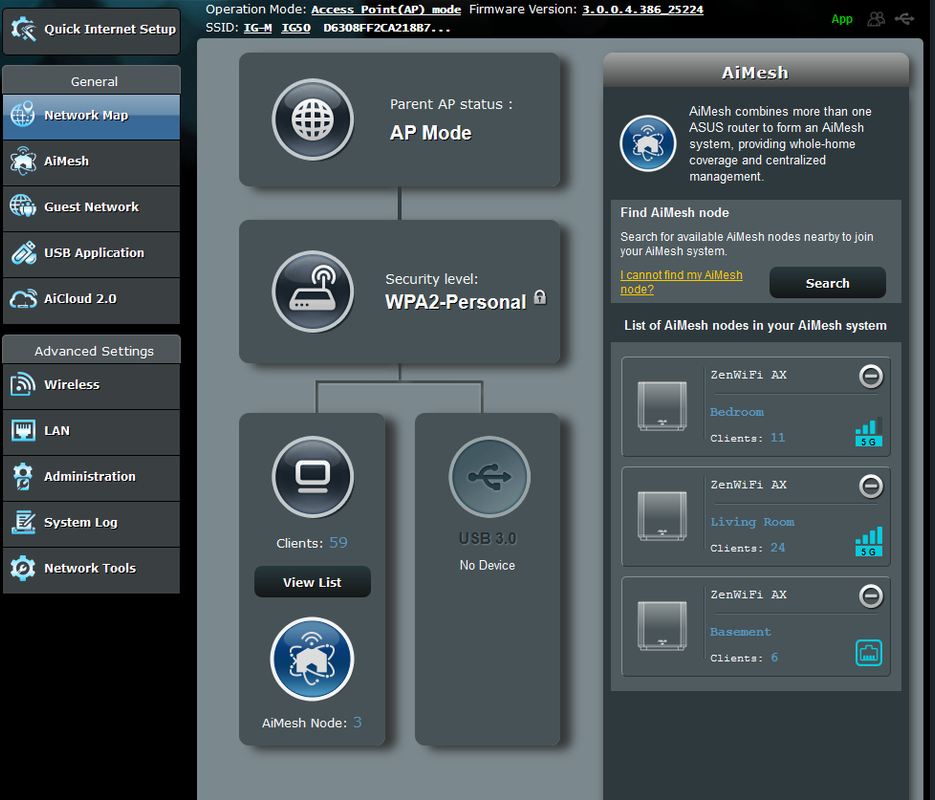Click the USB status icon in header

coord(904,19)
